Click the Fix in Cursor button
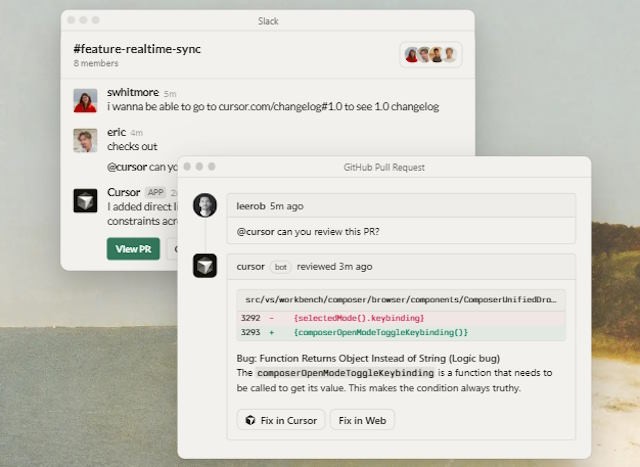 point(281,420)
